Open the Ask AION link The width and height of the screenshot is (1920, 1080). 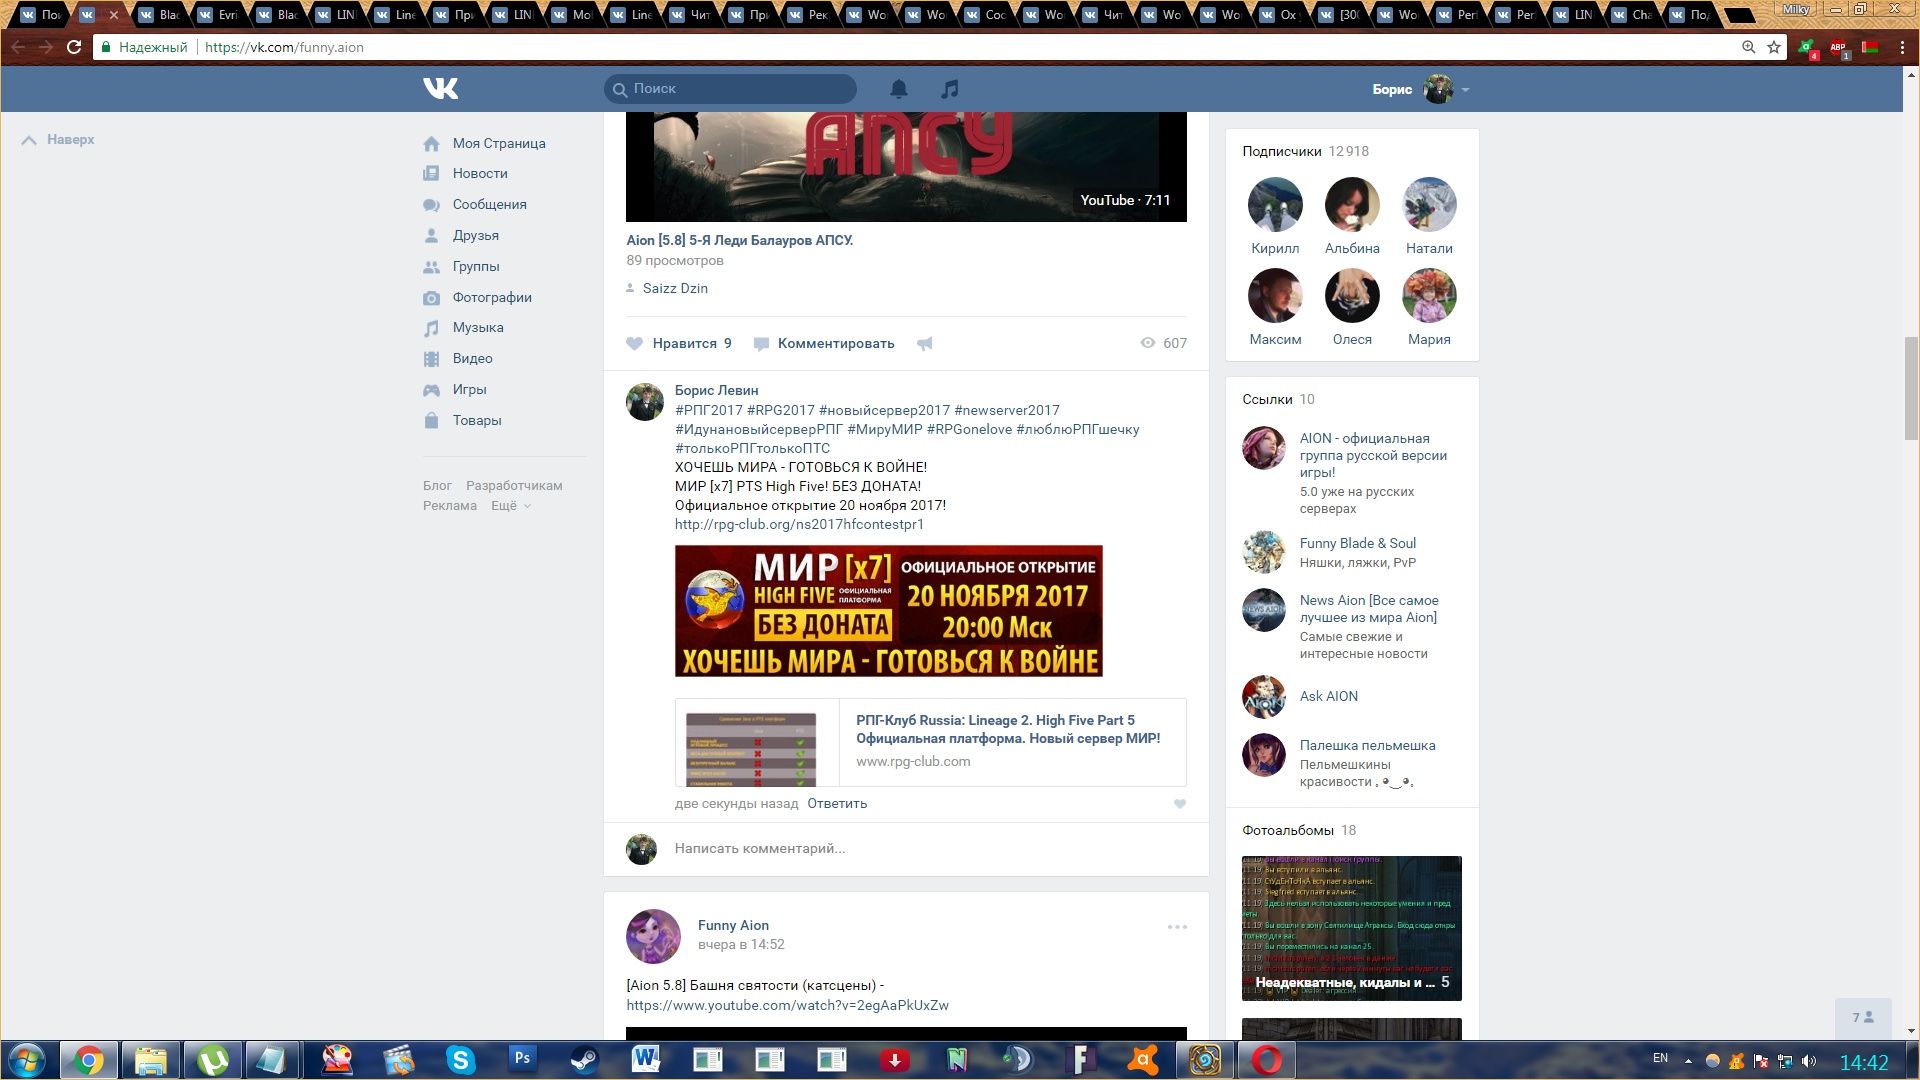1329,696
